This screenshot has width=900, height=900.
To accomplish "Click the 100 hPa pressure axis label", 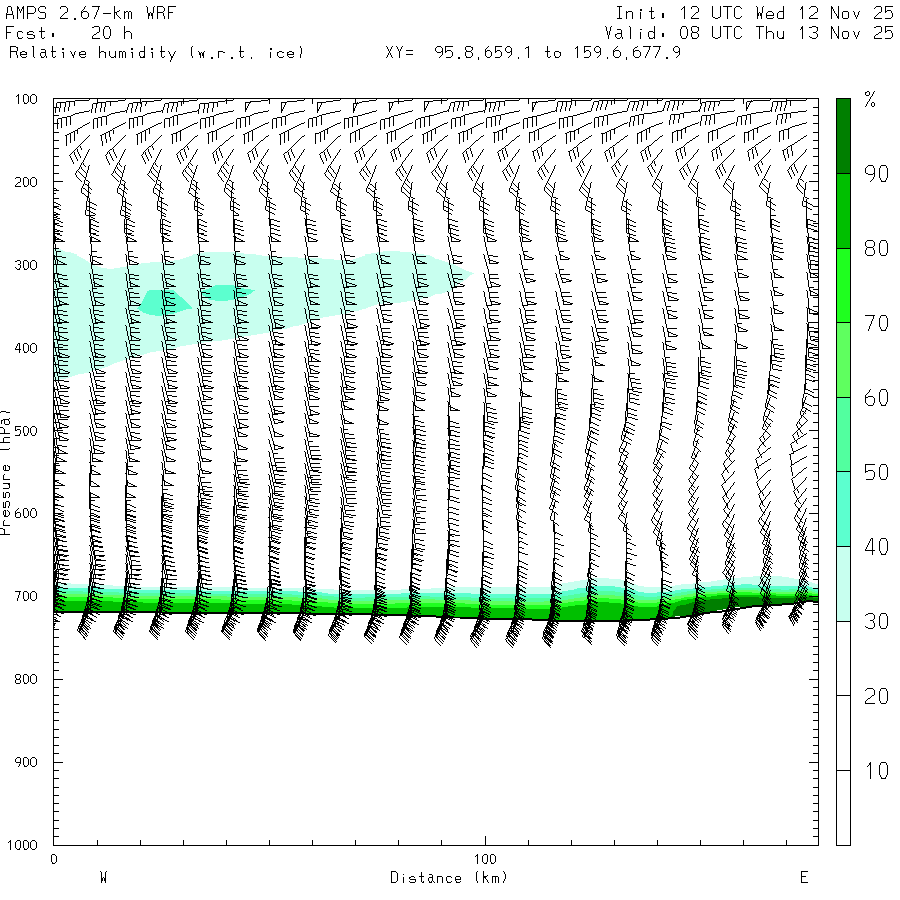I will point(26,99).
